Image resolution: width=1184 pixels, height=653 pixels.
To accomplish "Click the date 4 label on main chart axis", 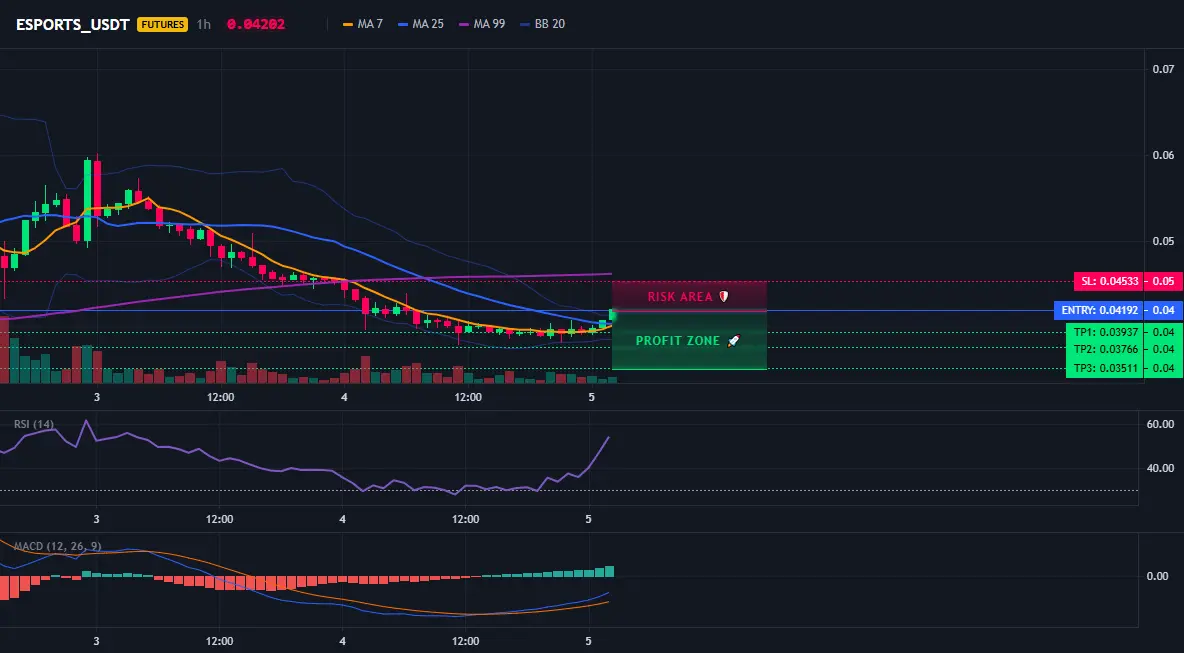I will coord(344,397).
